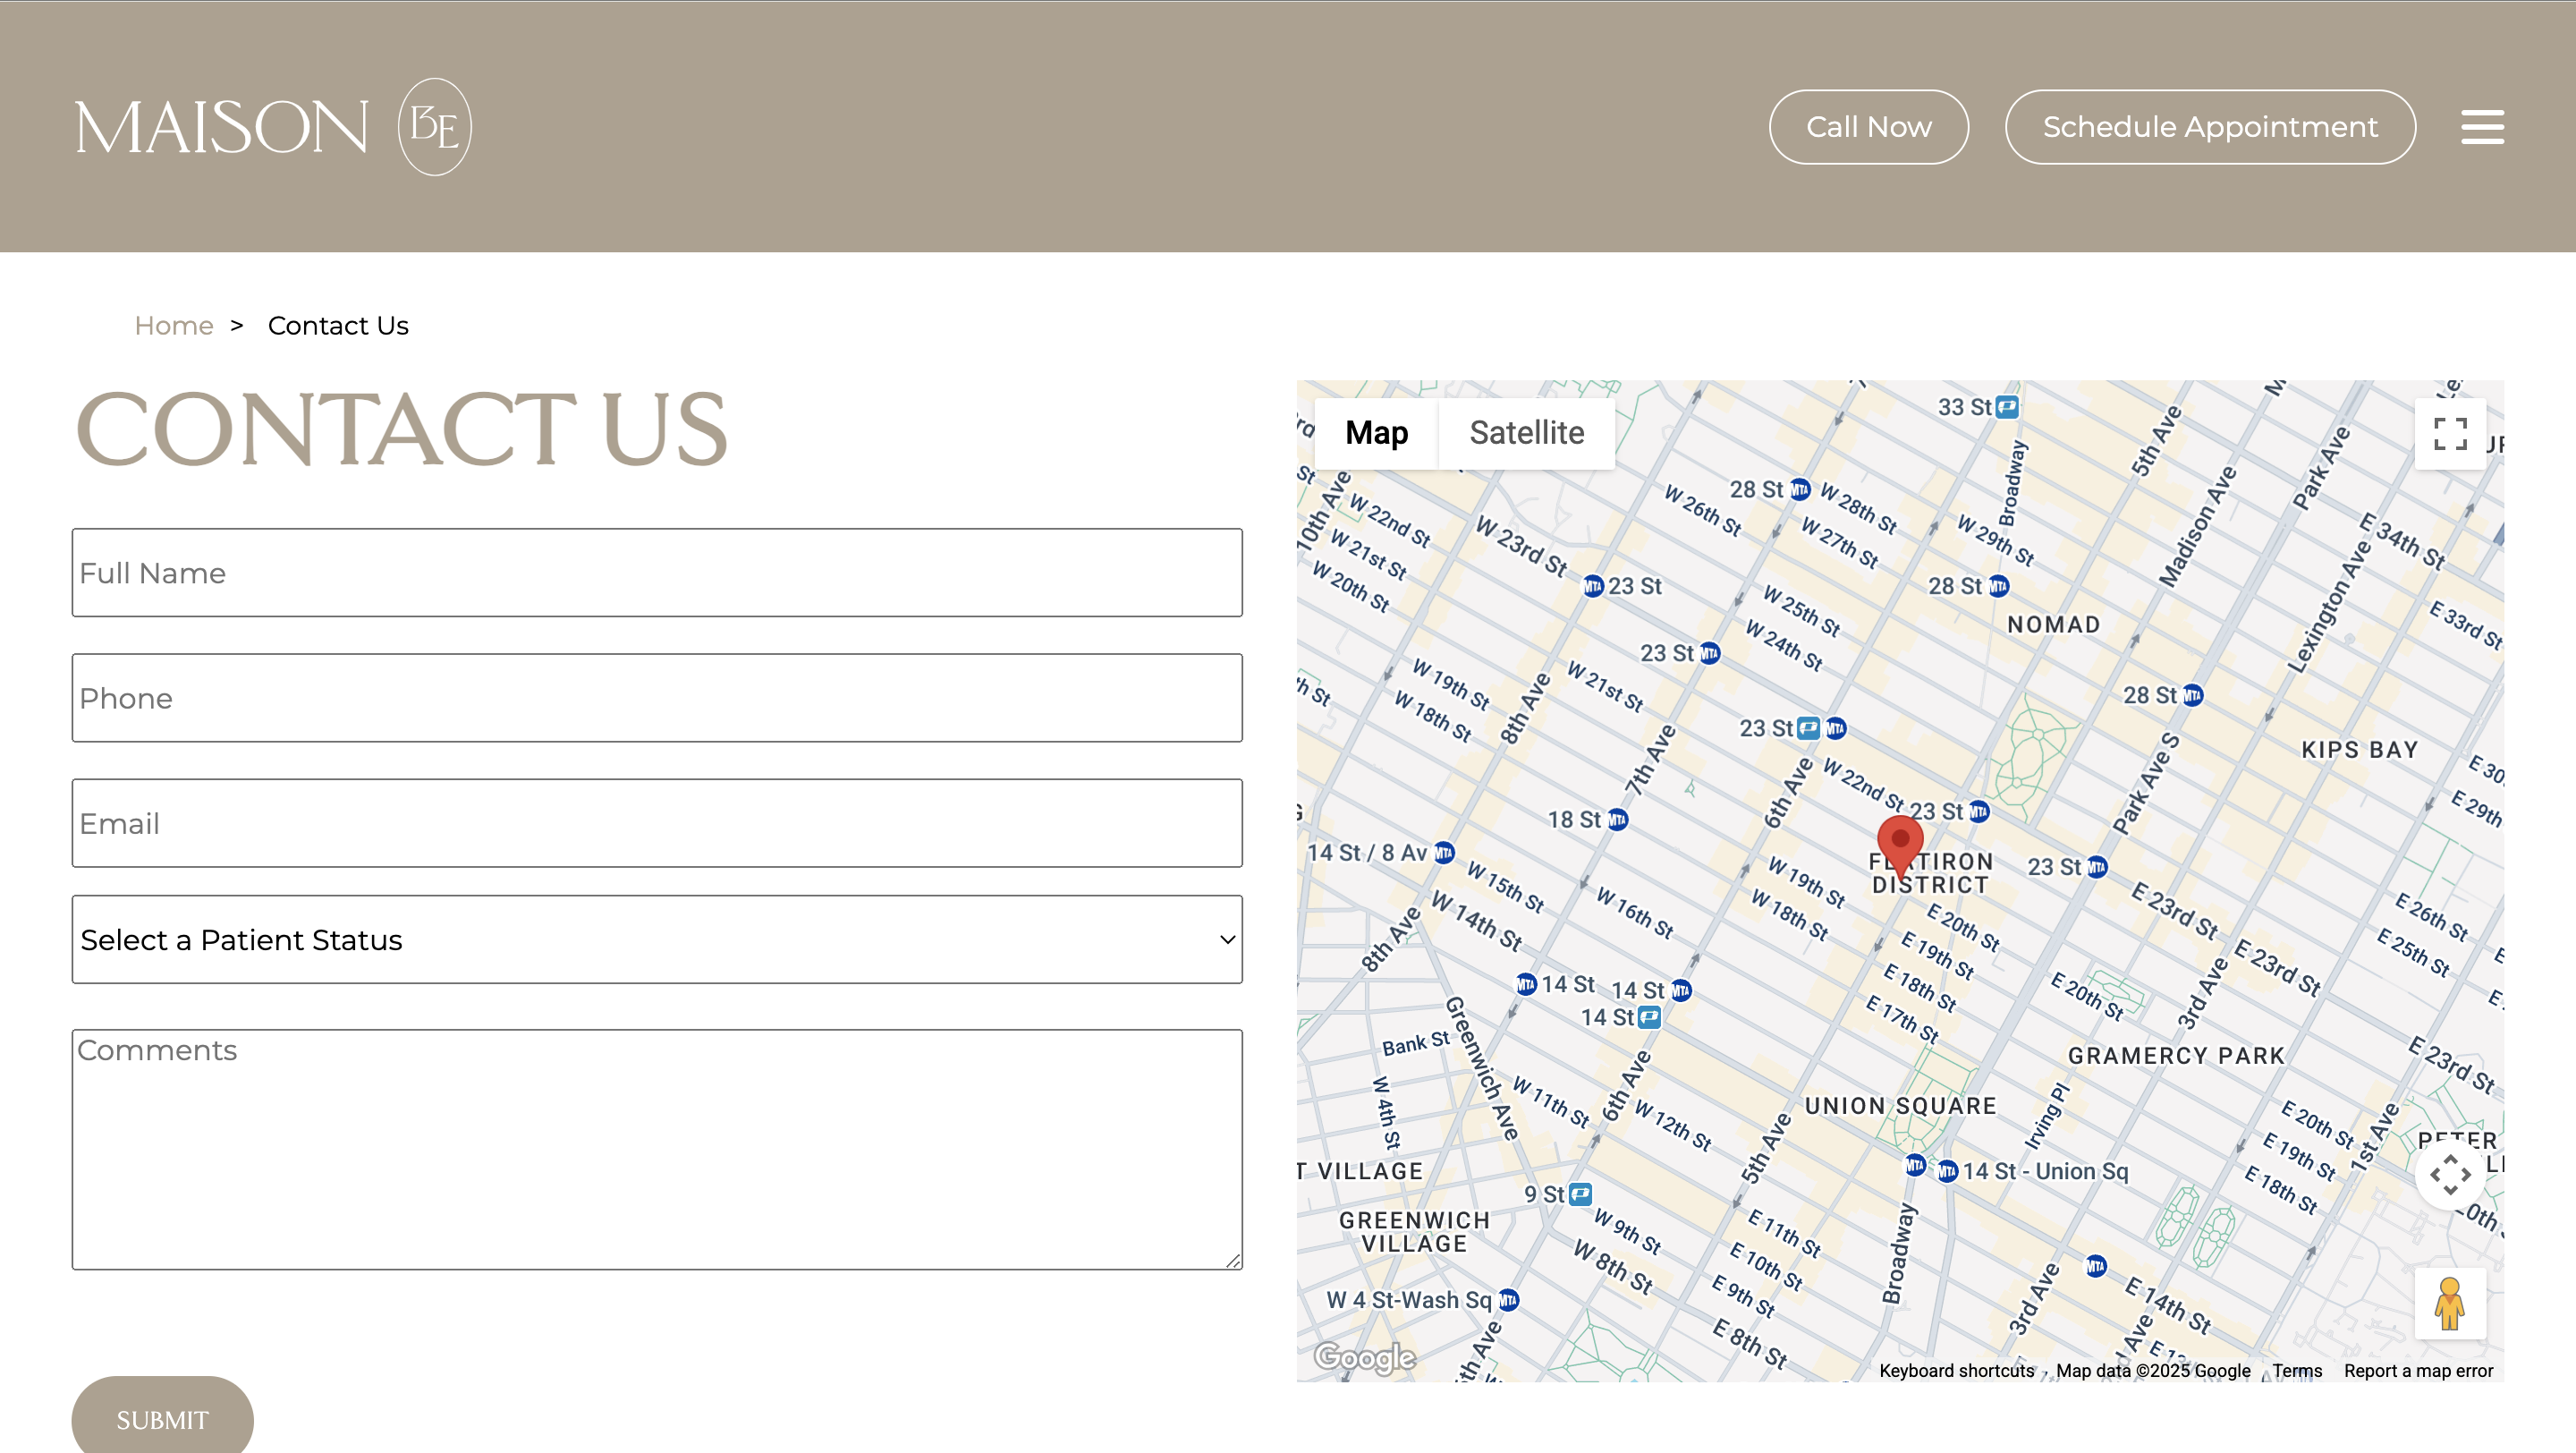Click the UNION SQUARE map label
Image resolution: width=2576 pixels, height=1453 pixels.
pos(1900,1106)
